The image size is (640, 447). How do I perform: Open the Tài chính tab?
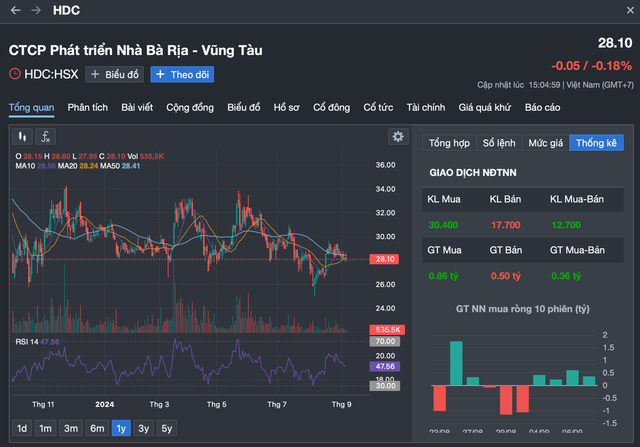pyautogui.click(x=426, y=108)
